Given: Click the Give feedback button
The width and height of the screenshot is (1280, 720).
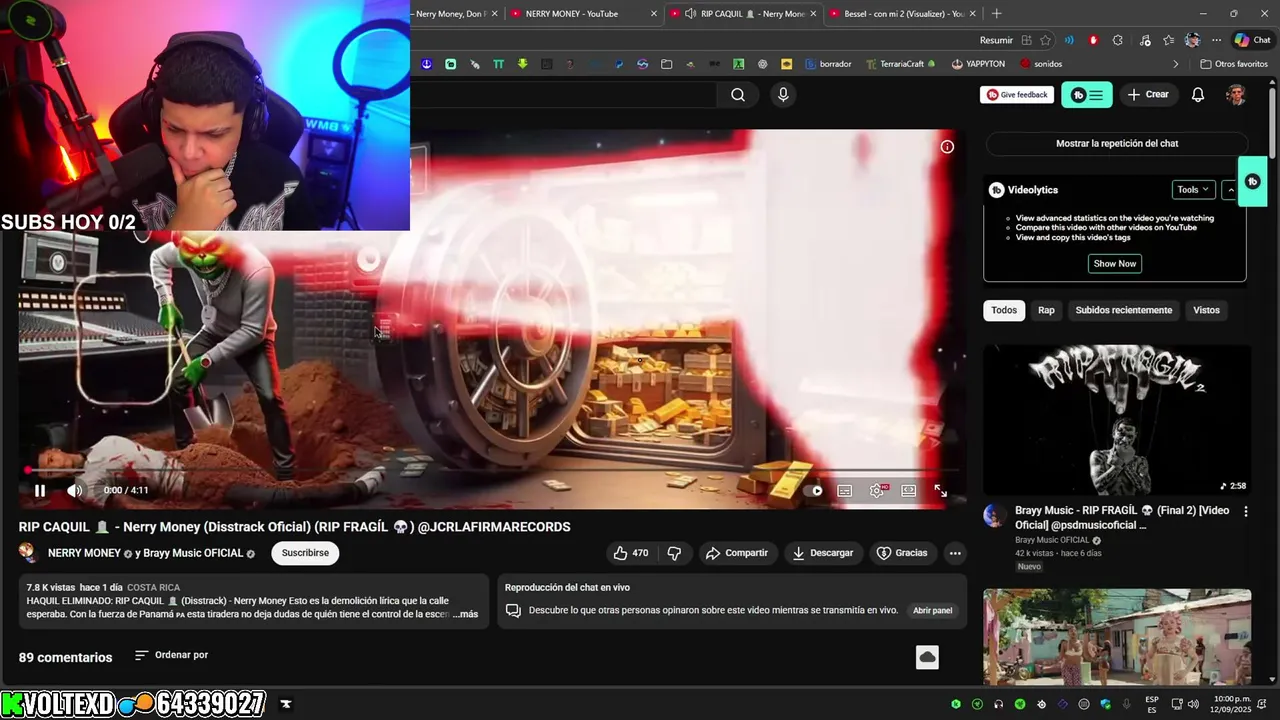Looking at the screenshot, I should point(1017,95).
